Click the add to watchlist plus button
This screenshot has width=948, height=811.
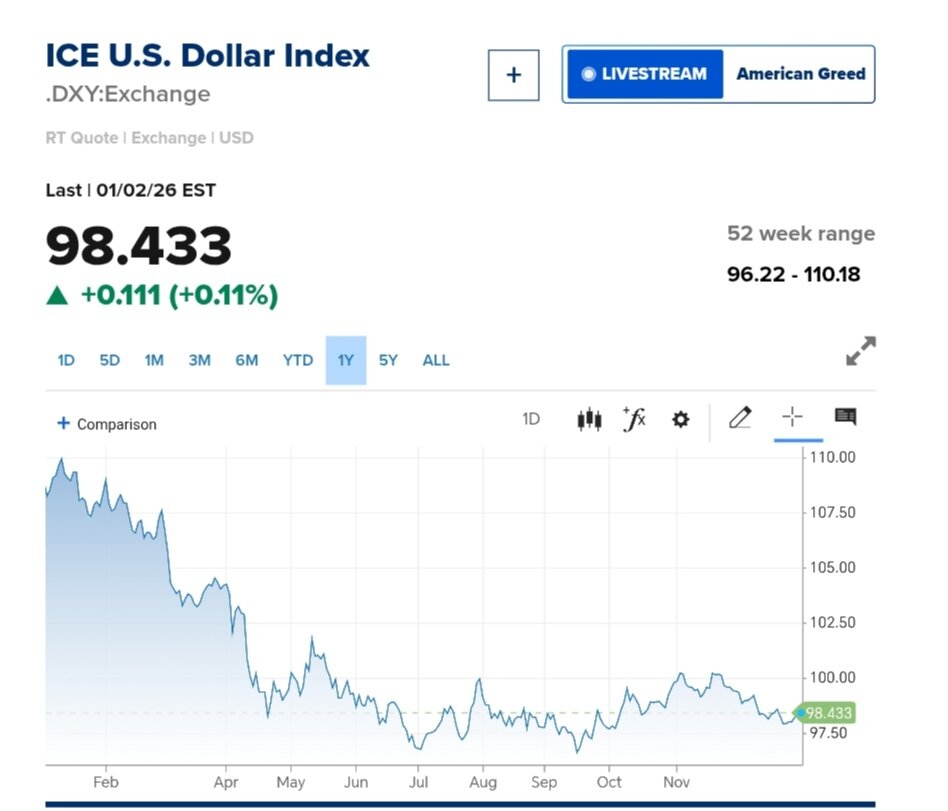coord(513,75)
